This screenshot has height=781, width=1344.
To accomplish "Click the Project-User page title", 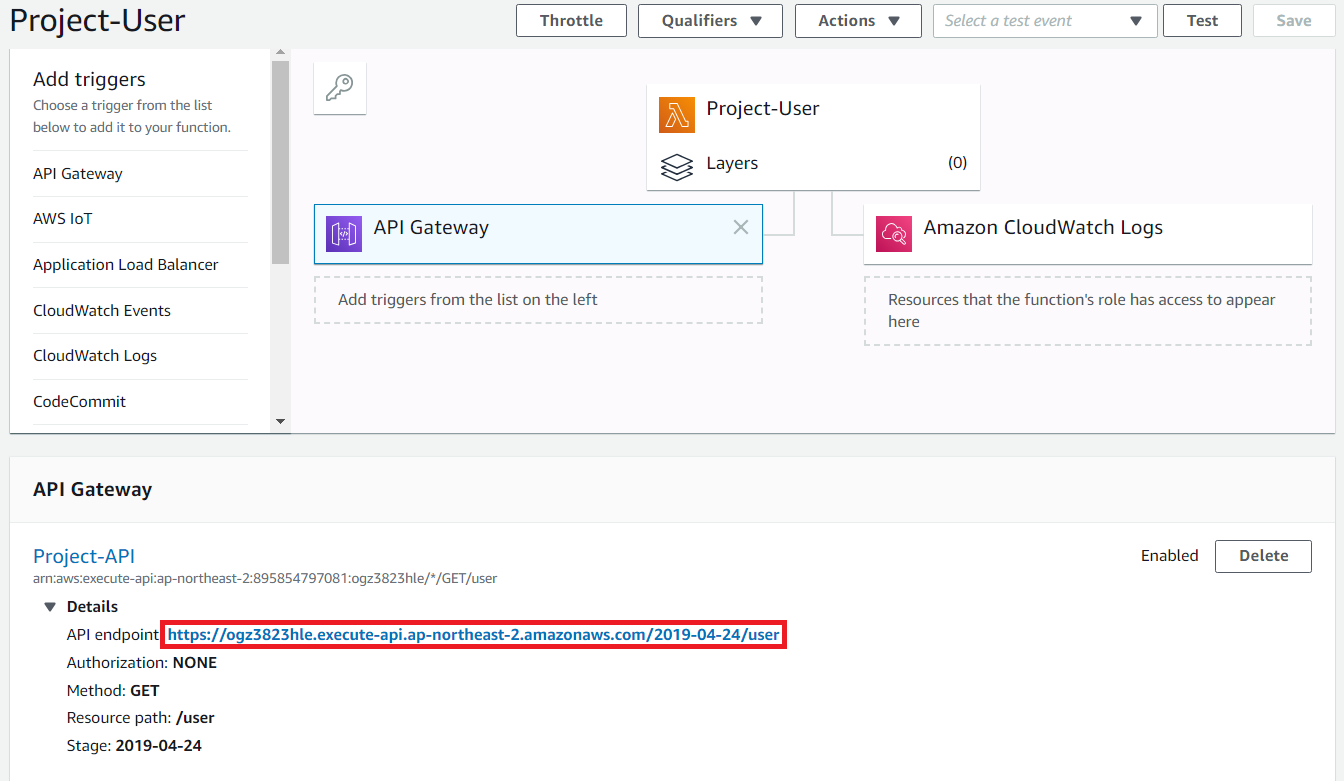I will [97, 21].
